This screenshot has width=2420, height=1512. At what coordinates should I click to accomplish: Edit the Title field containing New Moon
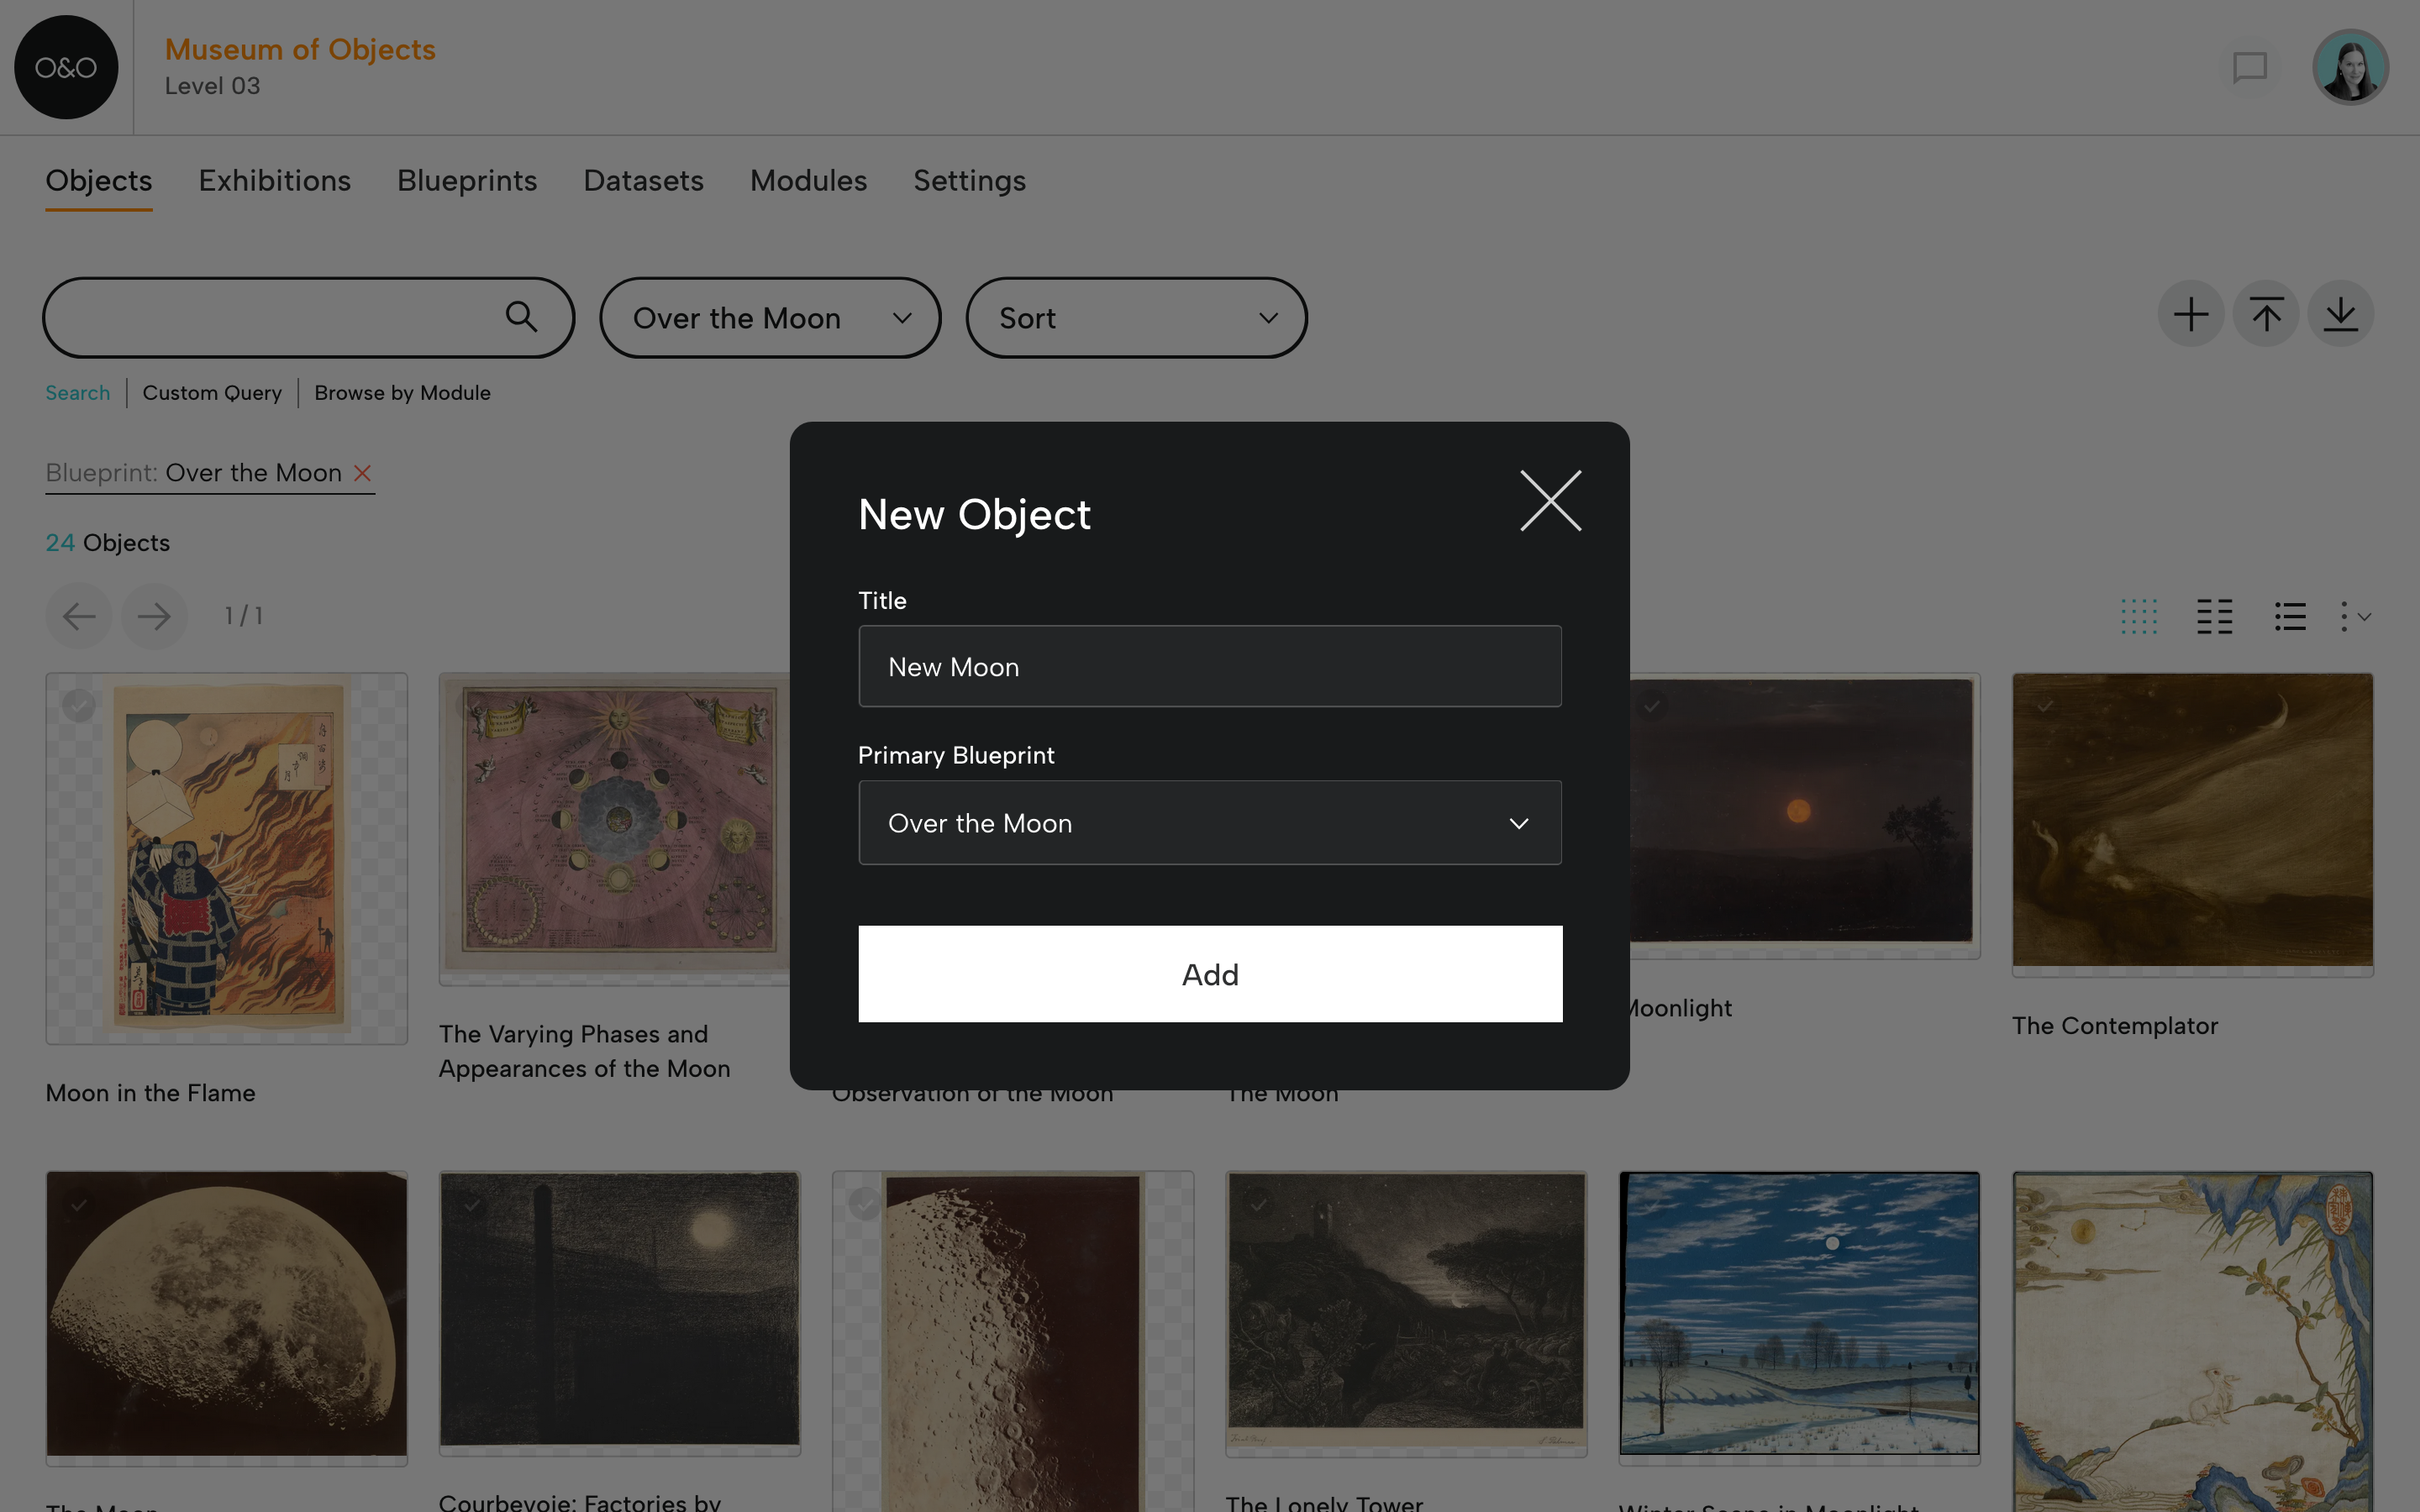pyautogui.click(x=1210, y=666)
